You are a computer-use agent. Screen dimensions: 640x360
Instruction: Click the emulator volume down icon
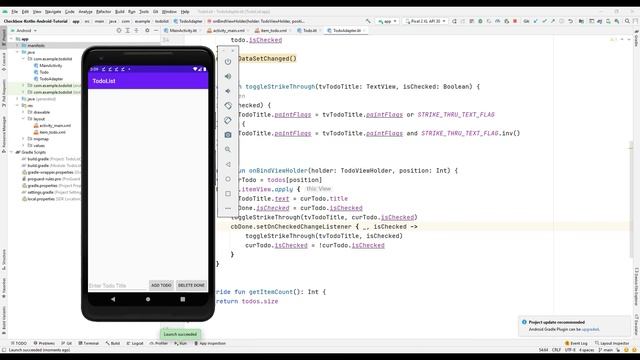point(228,91)
